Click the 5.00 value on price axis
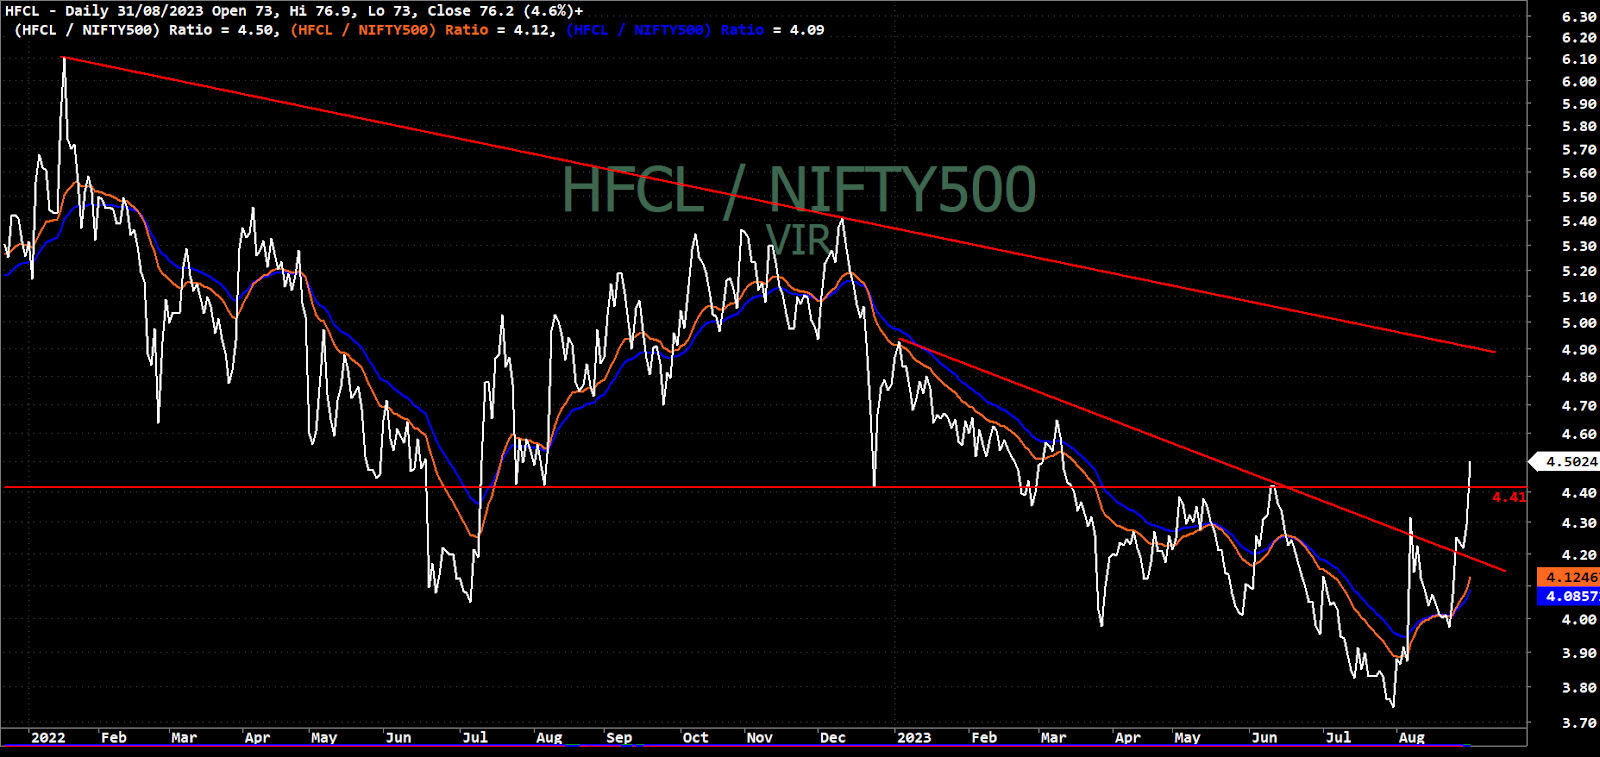 [x=1579, y=323]
